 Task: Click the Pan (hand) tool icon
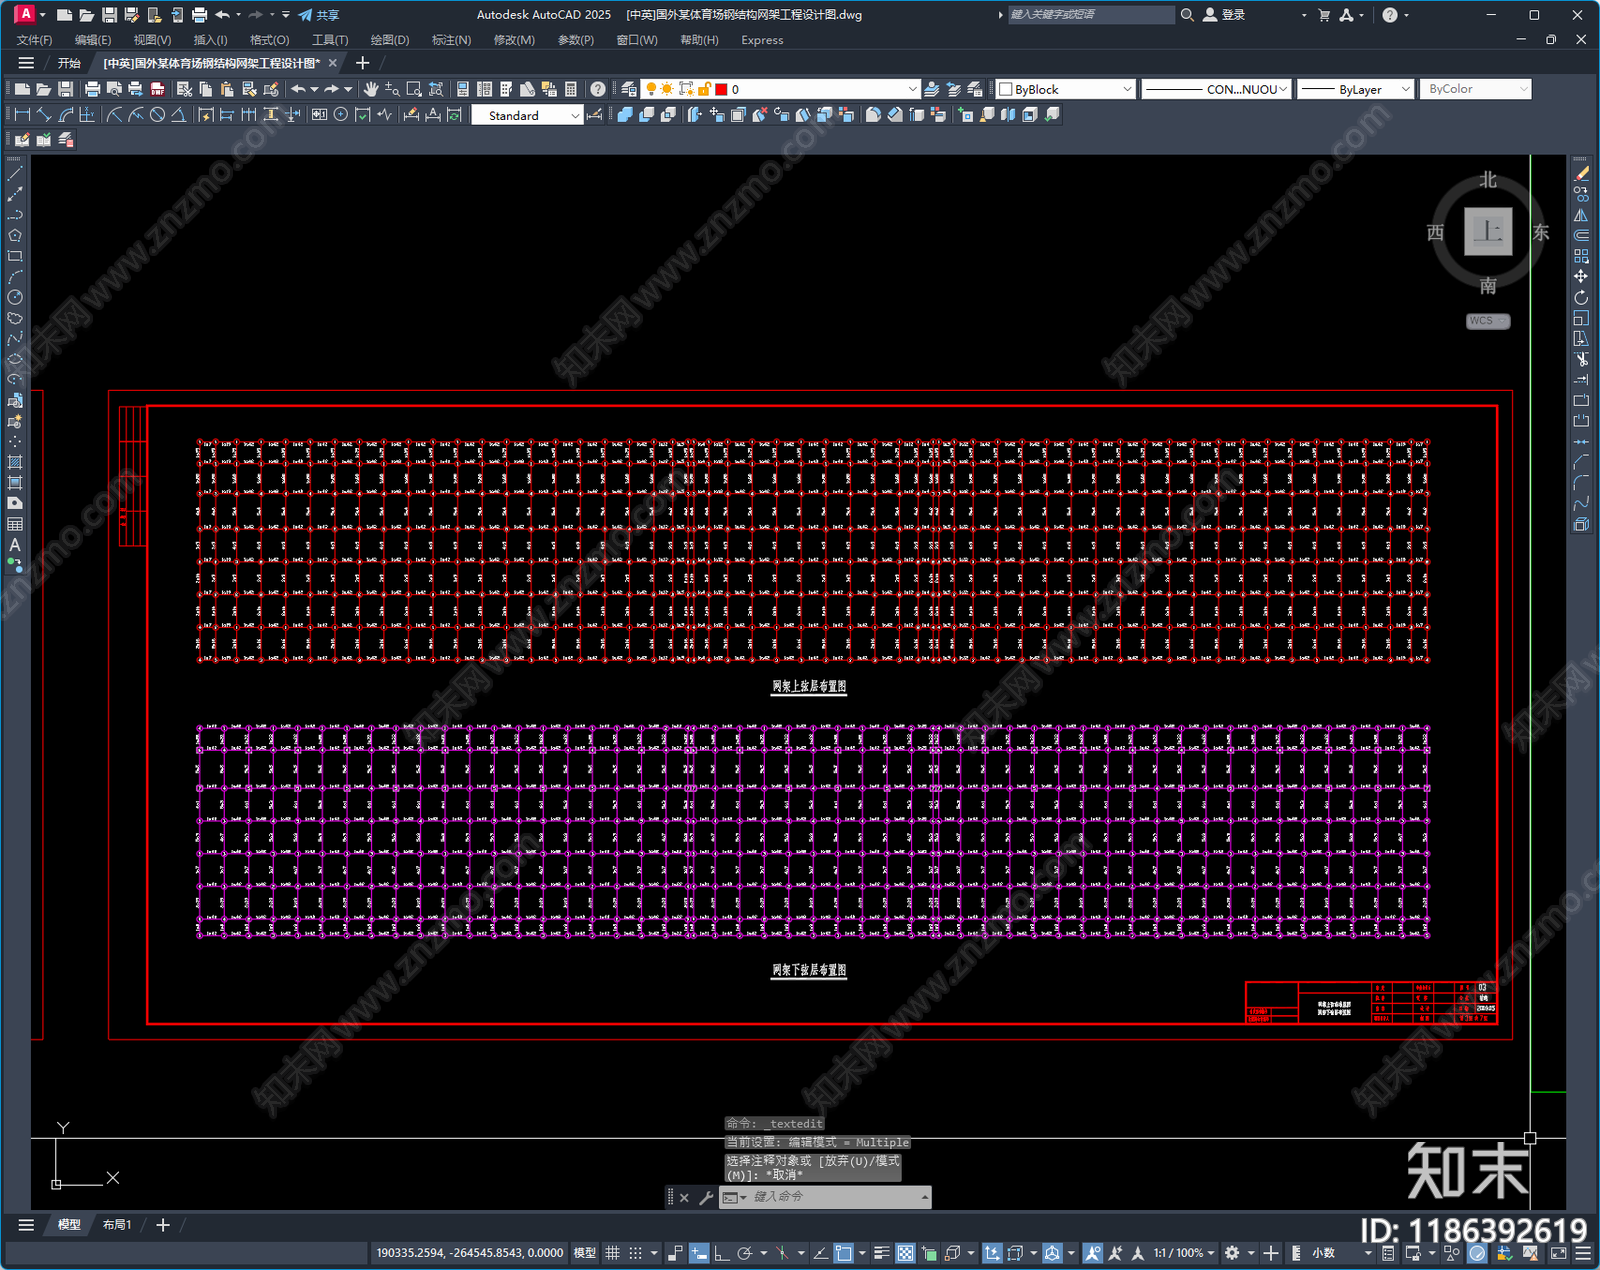(371, 89)
